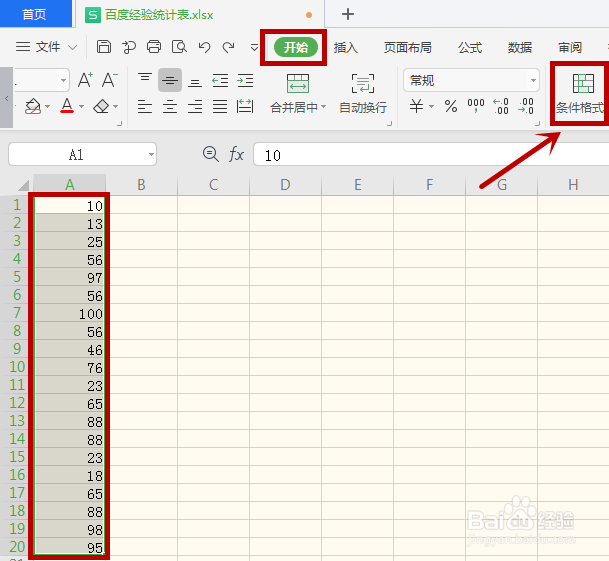Switch to 审阅 ribbon tab
Viewport: 609px width, 561px height.
(x=570, y=47)
